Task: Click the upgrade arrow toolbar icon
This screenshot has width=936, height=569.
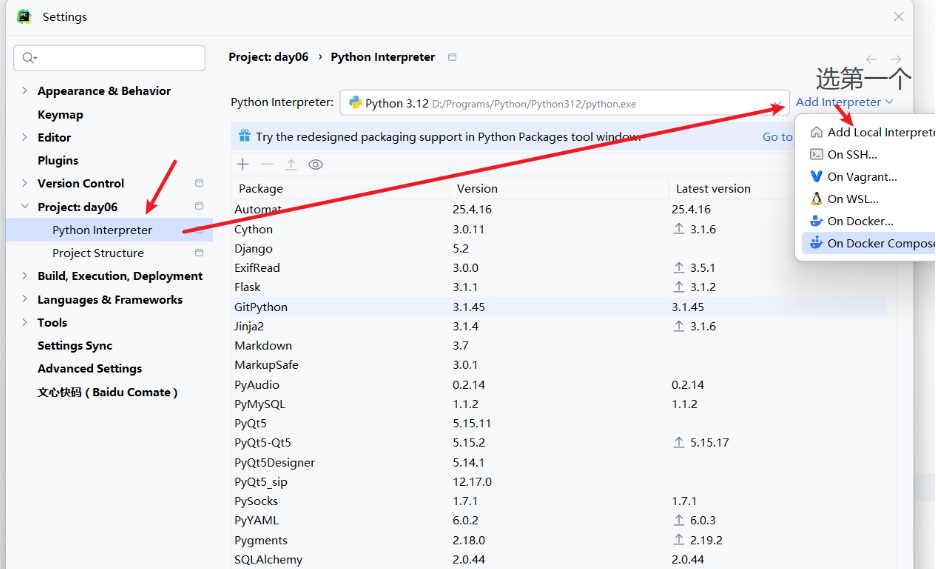Action: click(x=291, y=164)
